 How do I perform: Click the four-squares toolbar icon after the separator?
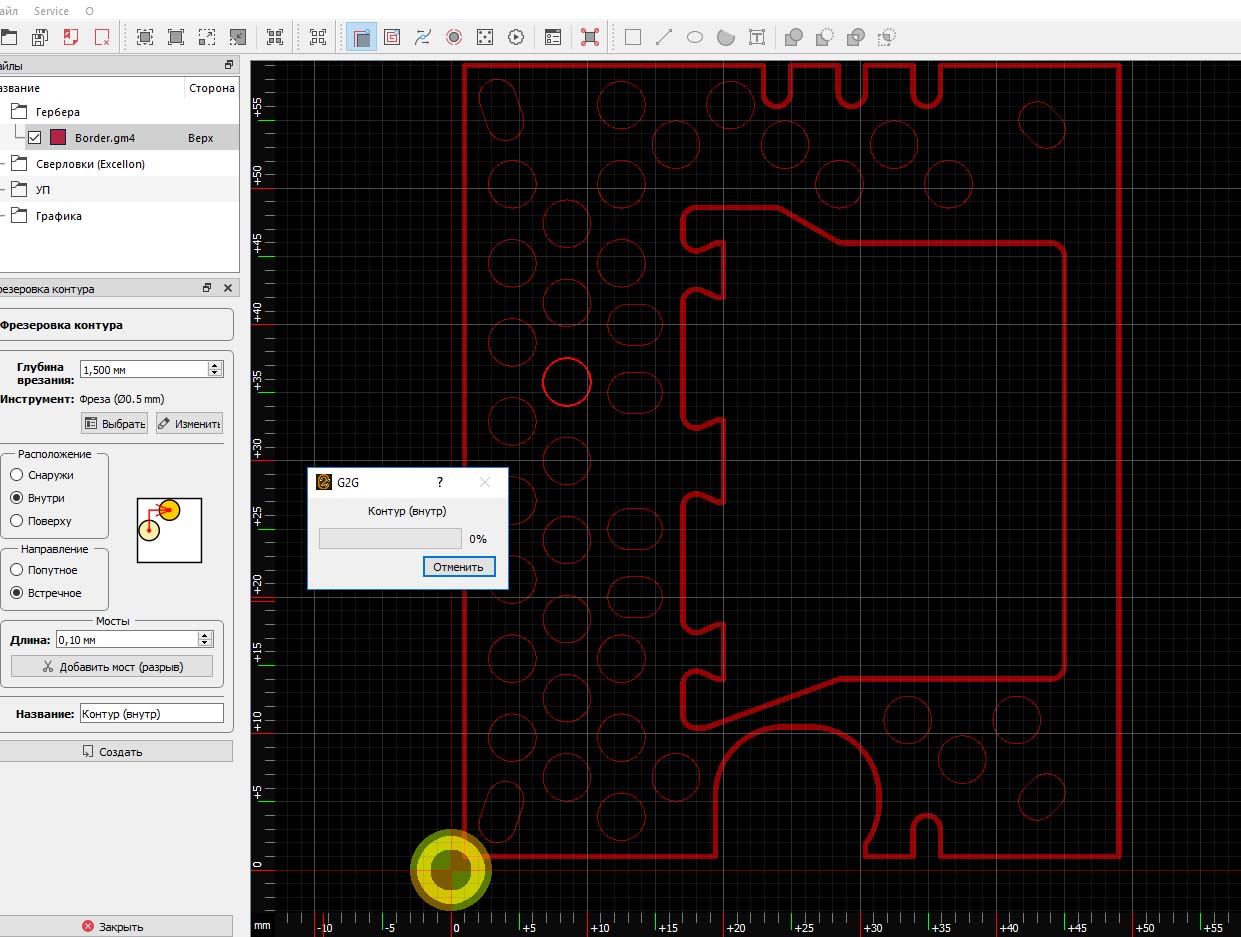[x=318, y=37]
